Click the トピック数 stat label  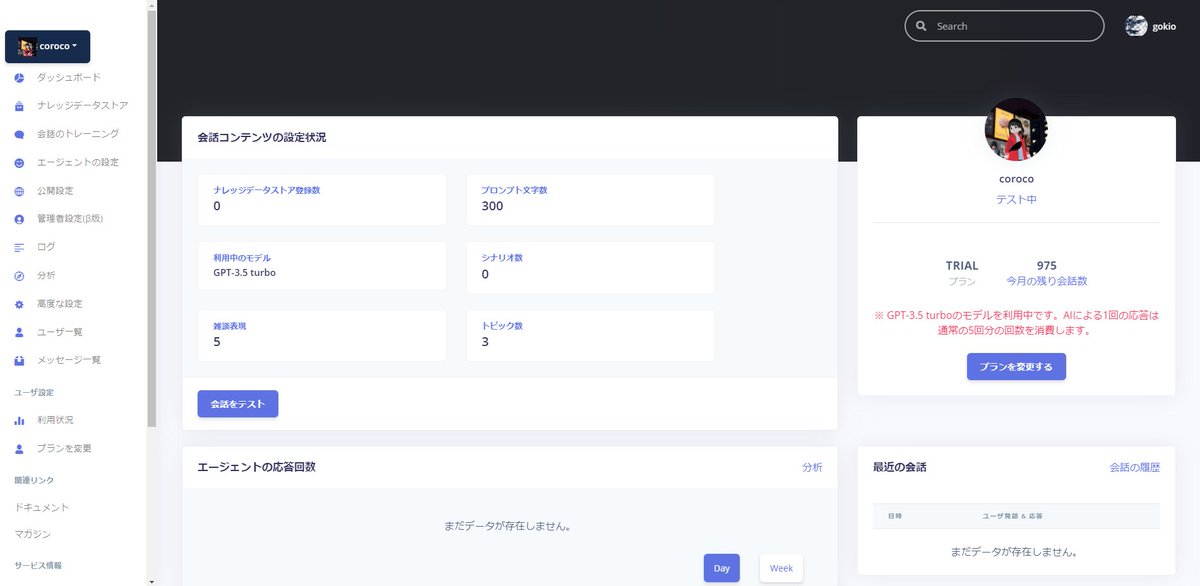(x=502, y=326)
